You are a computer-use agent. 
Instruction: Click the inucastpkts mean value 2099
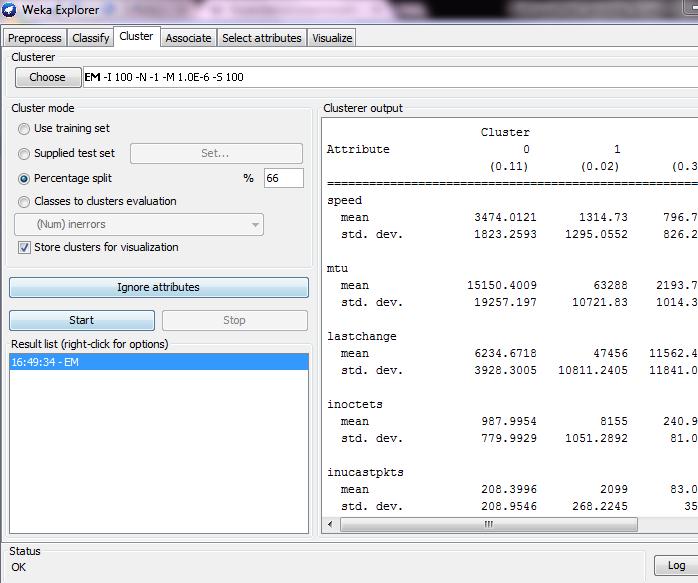(x=614, y=490)
